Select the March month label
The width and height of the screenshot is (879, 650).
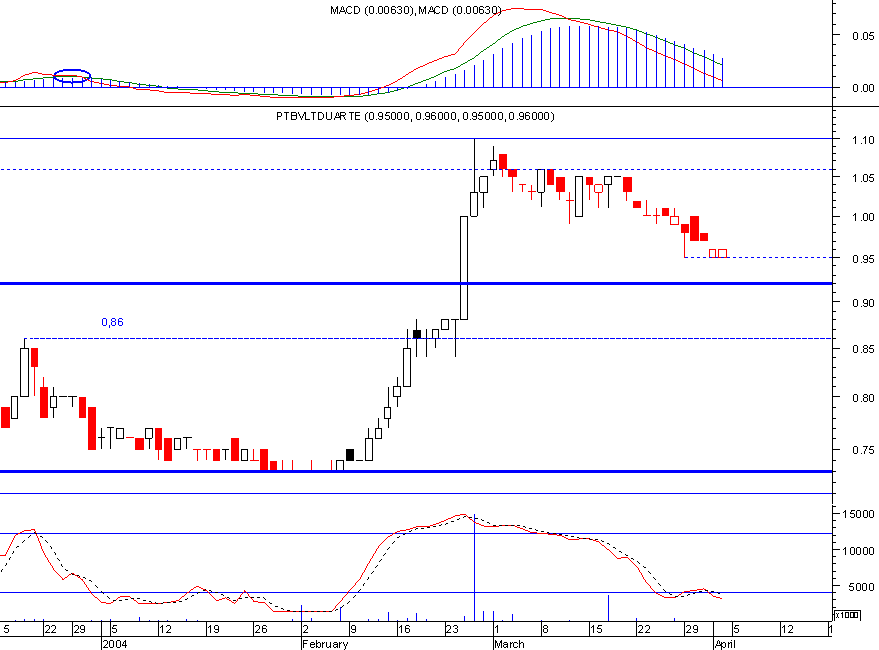[509, 644]
